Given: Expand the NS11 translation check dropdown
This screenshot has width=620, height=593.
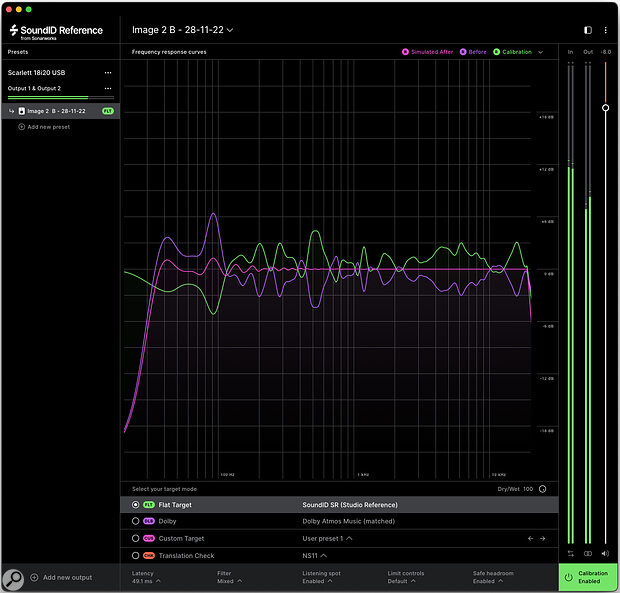Looking at the screenshot, I should [x=314, y=555].
